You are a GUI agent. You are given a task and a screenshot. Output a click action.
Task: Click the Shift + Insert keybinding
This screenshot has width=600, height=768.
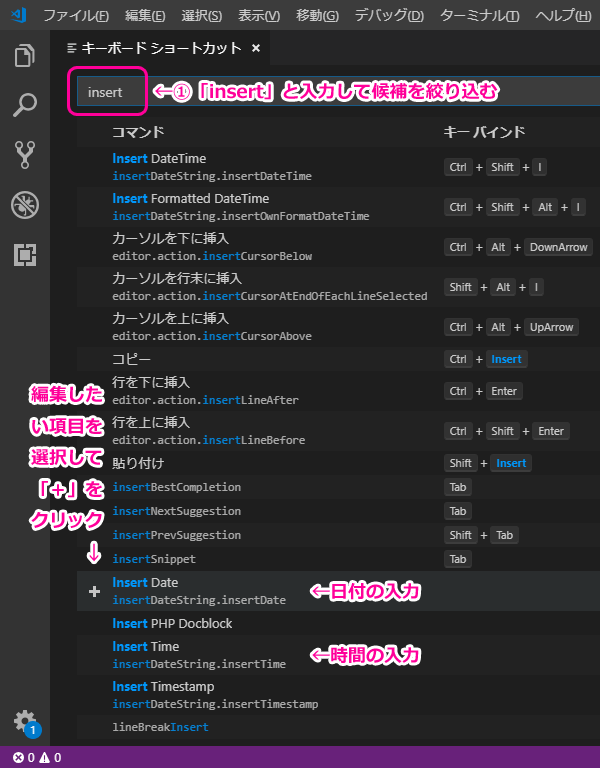(x=488, y=463)
